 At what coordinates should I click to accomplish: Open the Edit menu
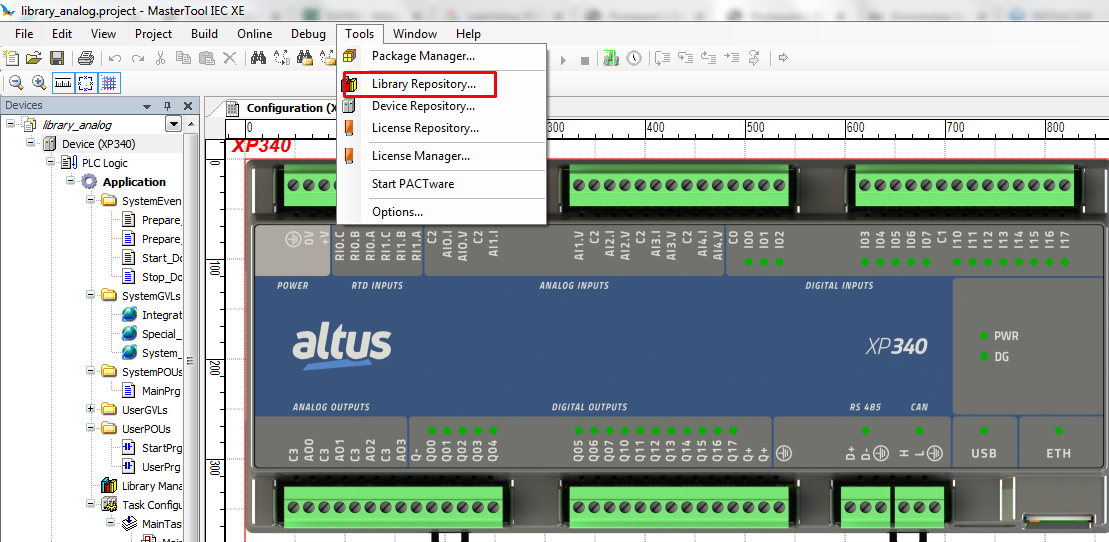click(x=62, y=33)
